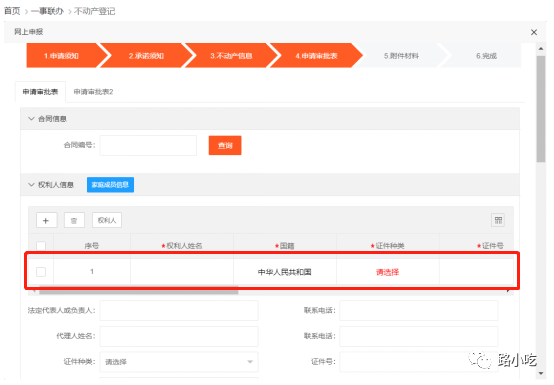
Task: Open the column settings grid icon
Action: (x=498, y=220)
